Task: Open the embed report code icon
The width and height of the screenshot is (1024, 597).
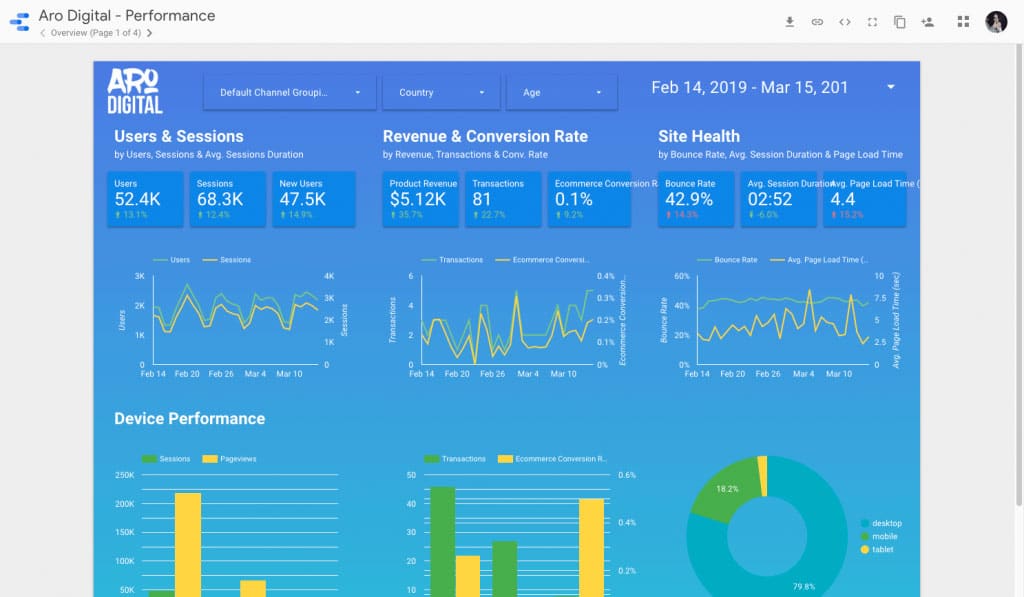Action: (x=844, y=22)
